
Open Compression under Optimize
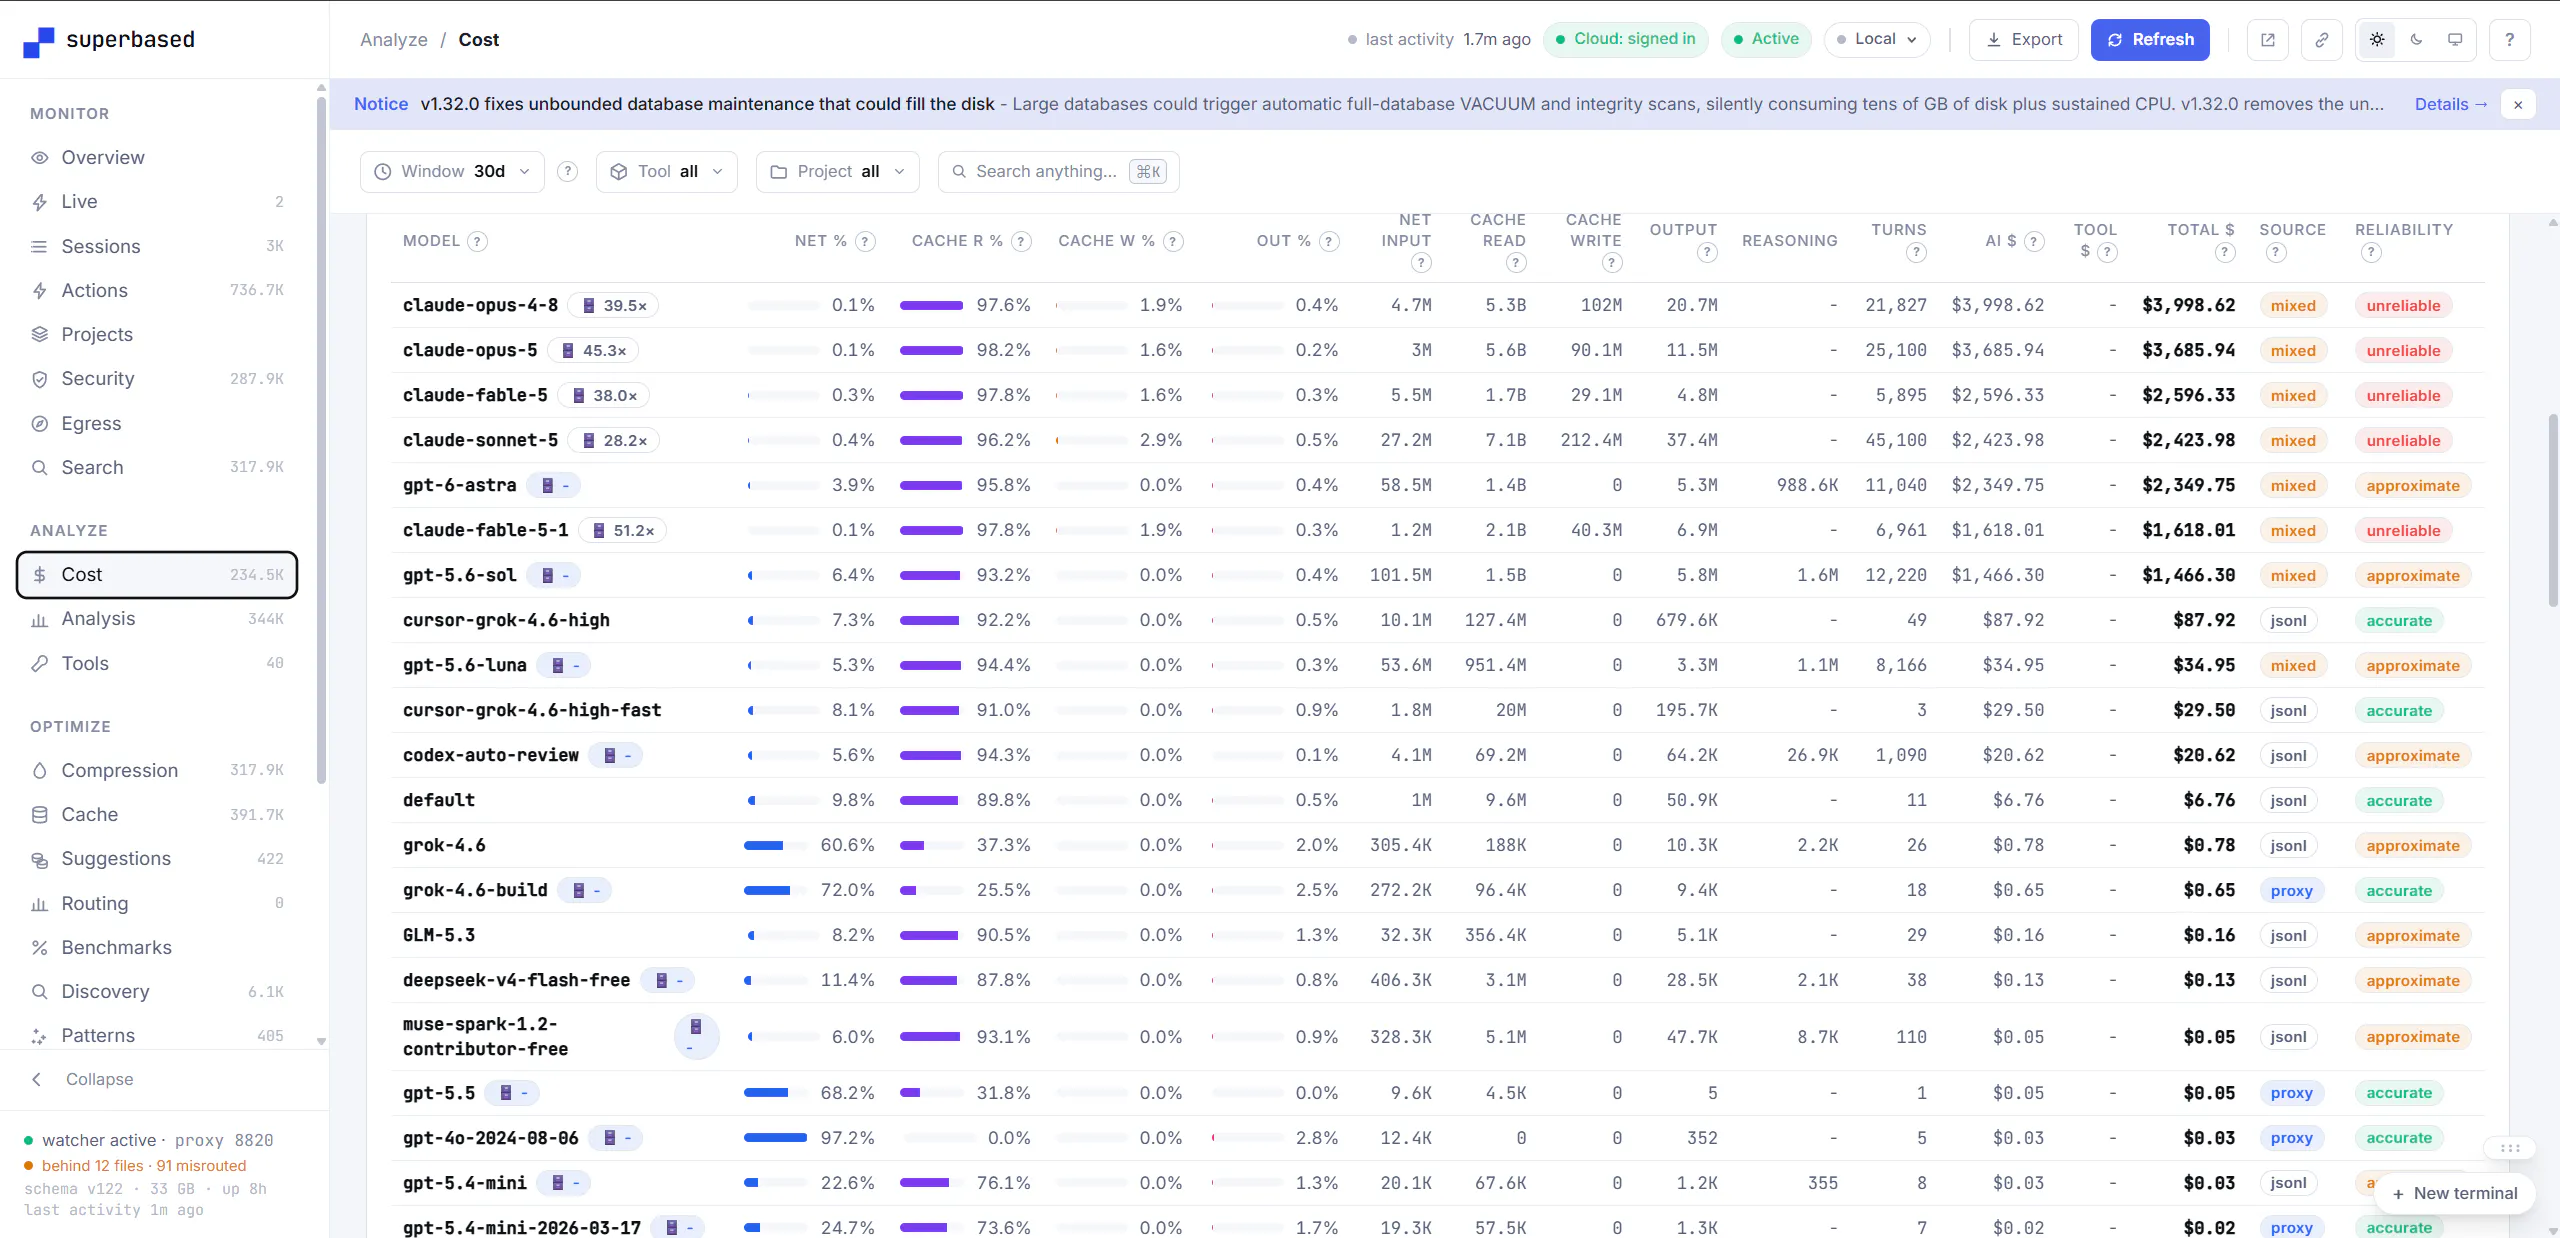point(157,771)
